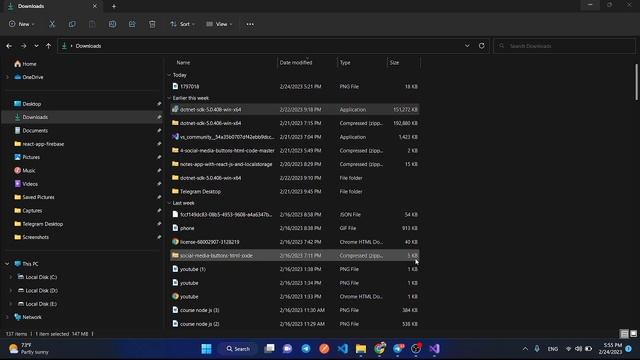This screenshot has width=640, height=360.
Task: Click the Cut toolbar icon
Action: [52, 24]
